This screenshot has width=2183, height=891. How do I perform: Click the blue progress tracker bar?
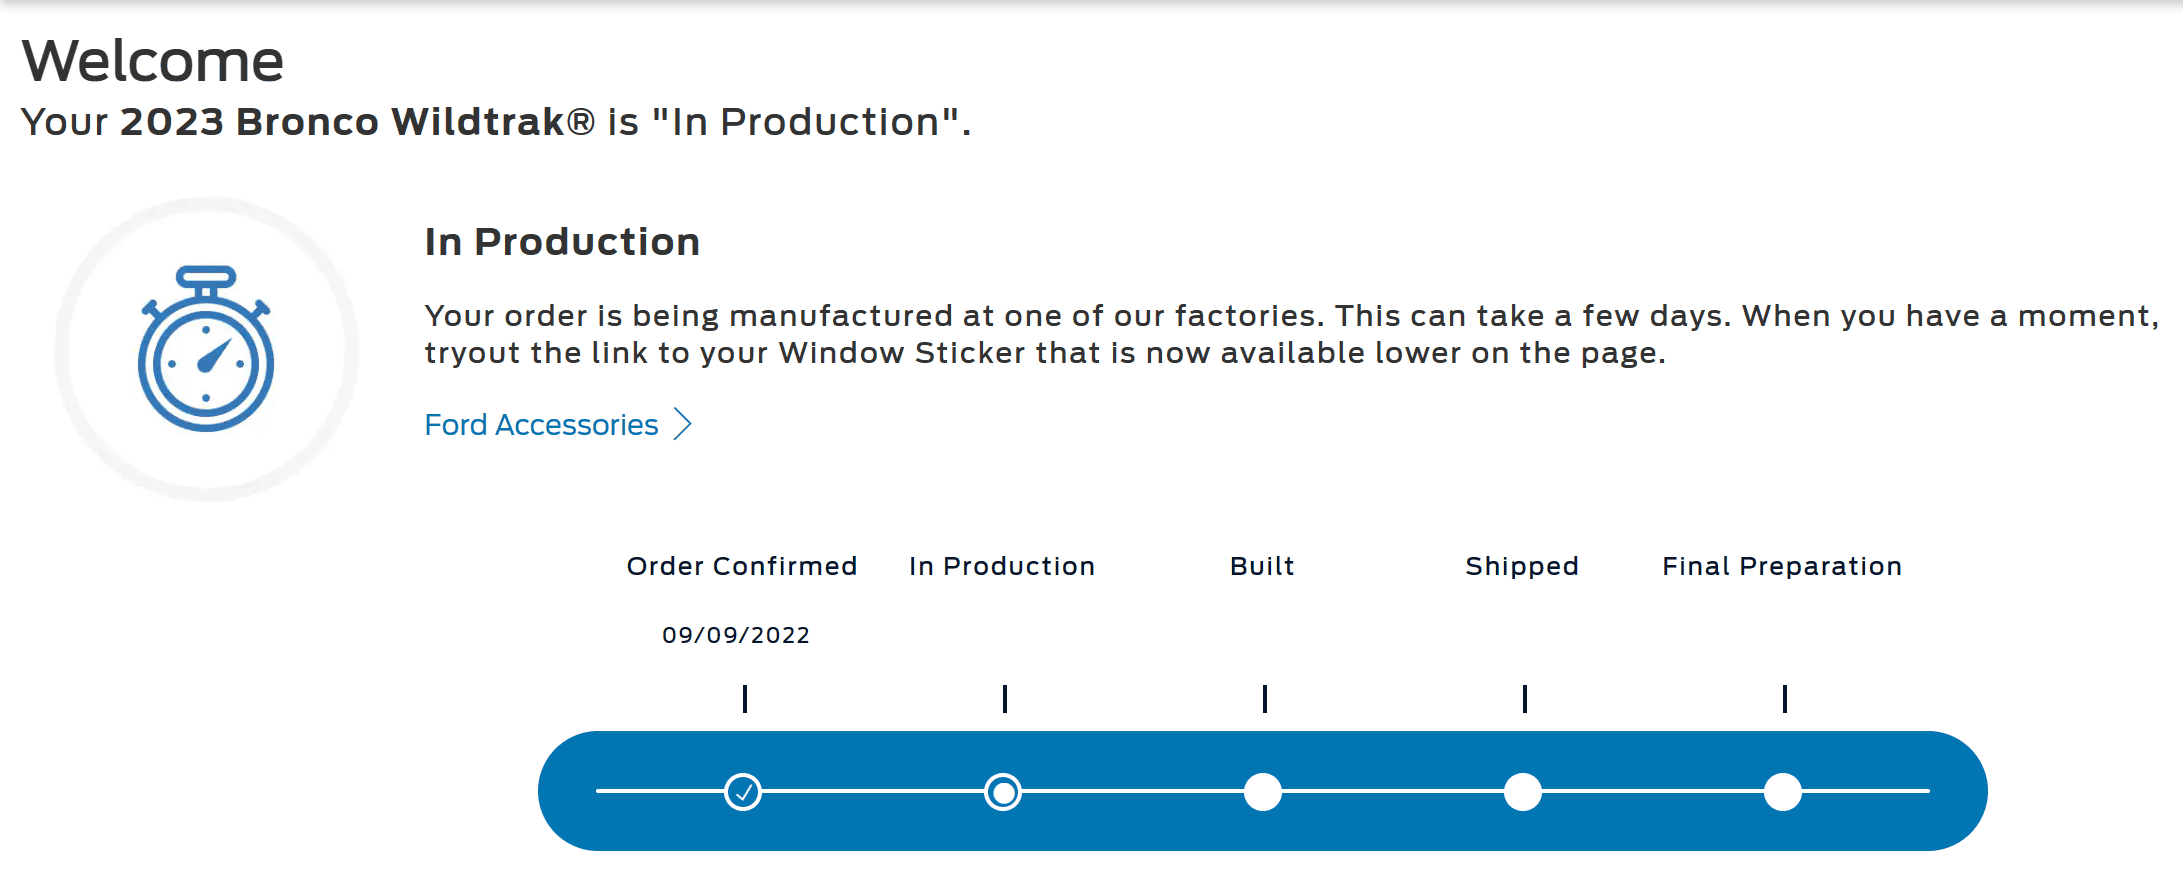(x=1263, y=791)
